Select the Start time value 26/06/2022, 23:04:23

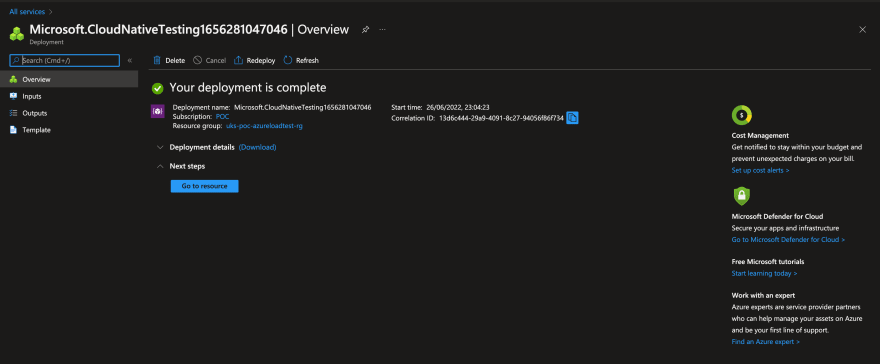pos(458,107)
